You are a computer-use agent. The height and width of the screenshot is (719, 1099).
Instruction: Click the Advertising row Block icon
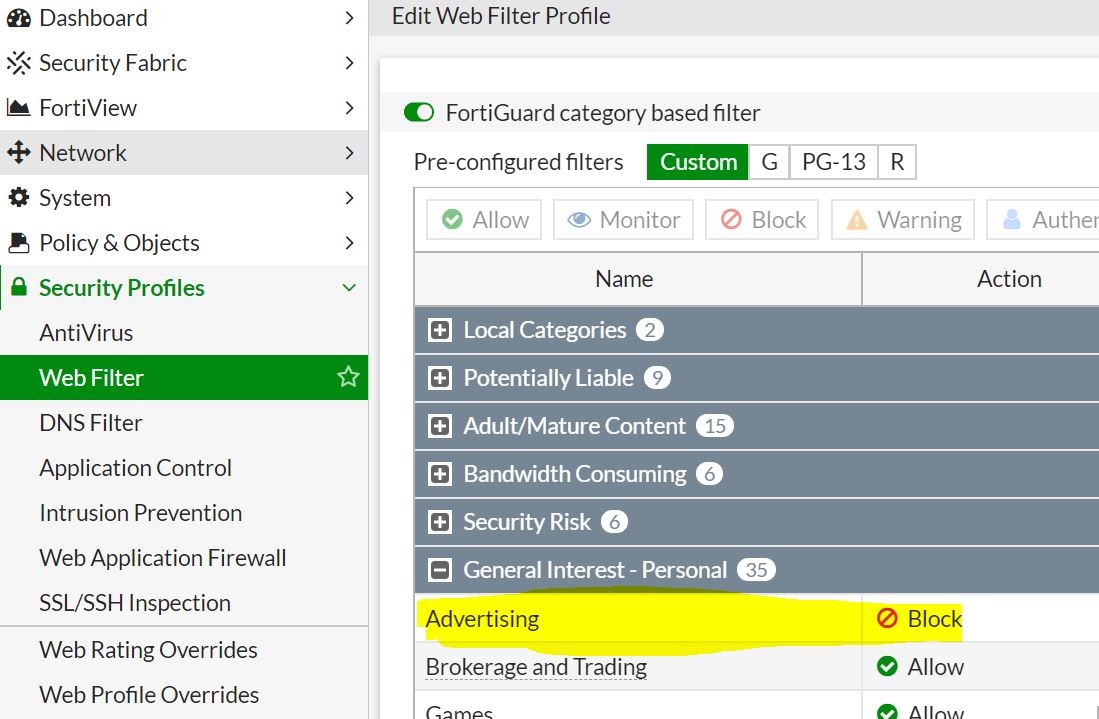pyautogui.click(x=887, y=618)
